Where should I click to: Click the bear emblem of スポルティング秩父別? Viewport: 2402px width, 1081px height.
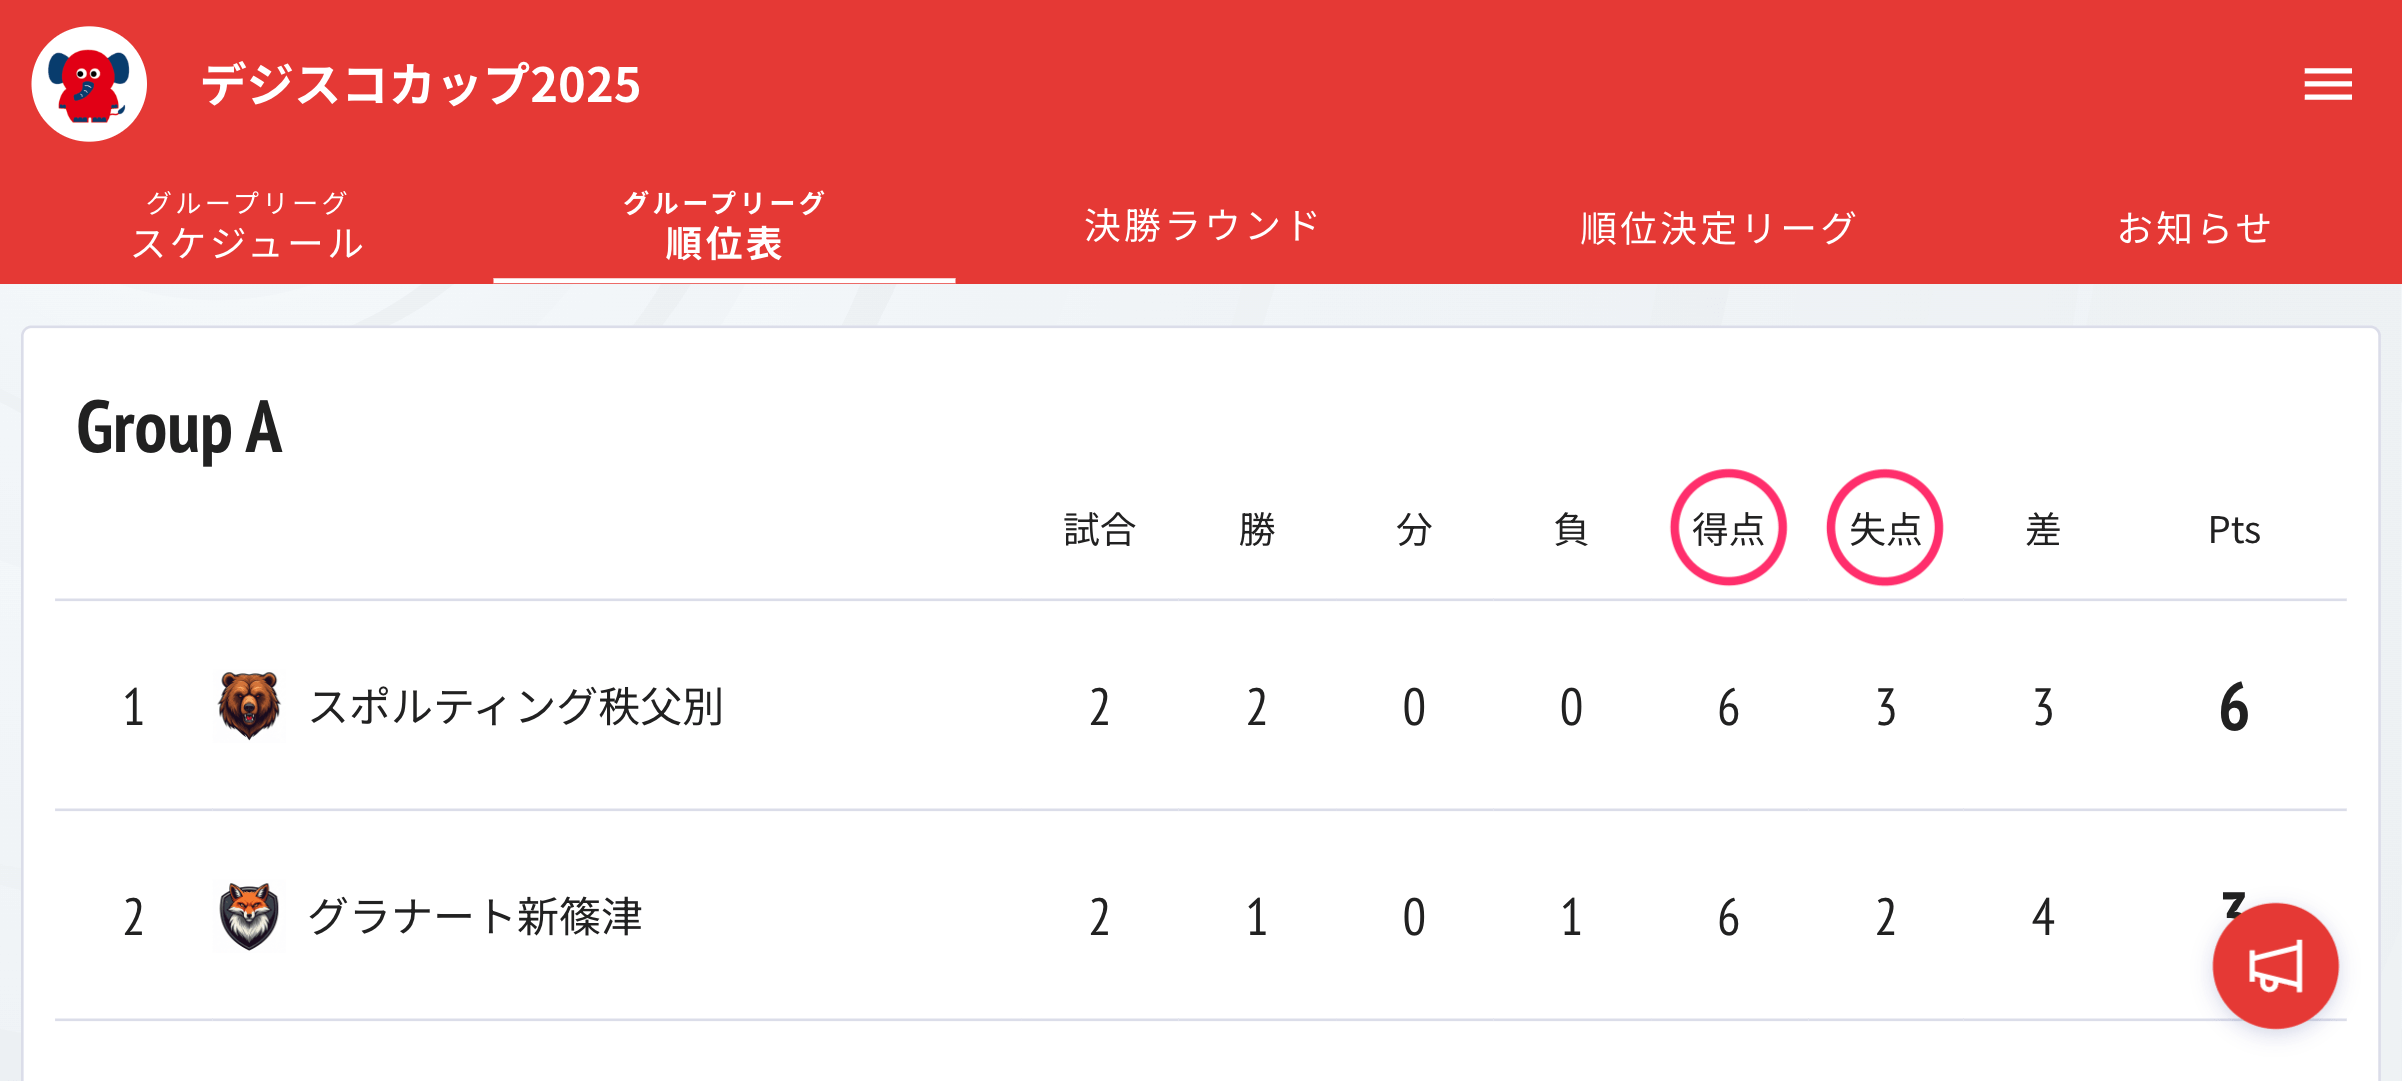click(x=249, y=706)
